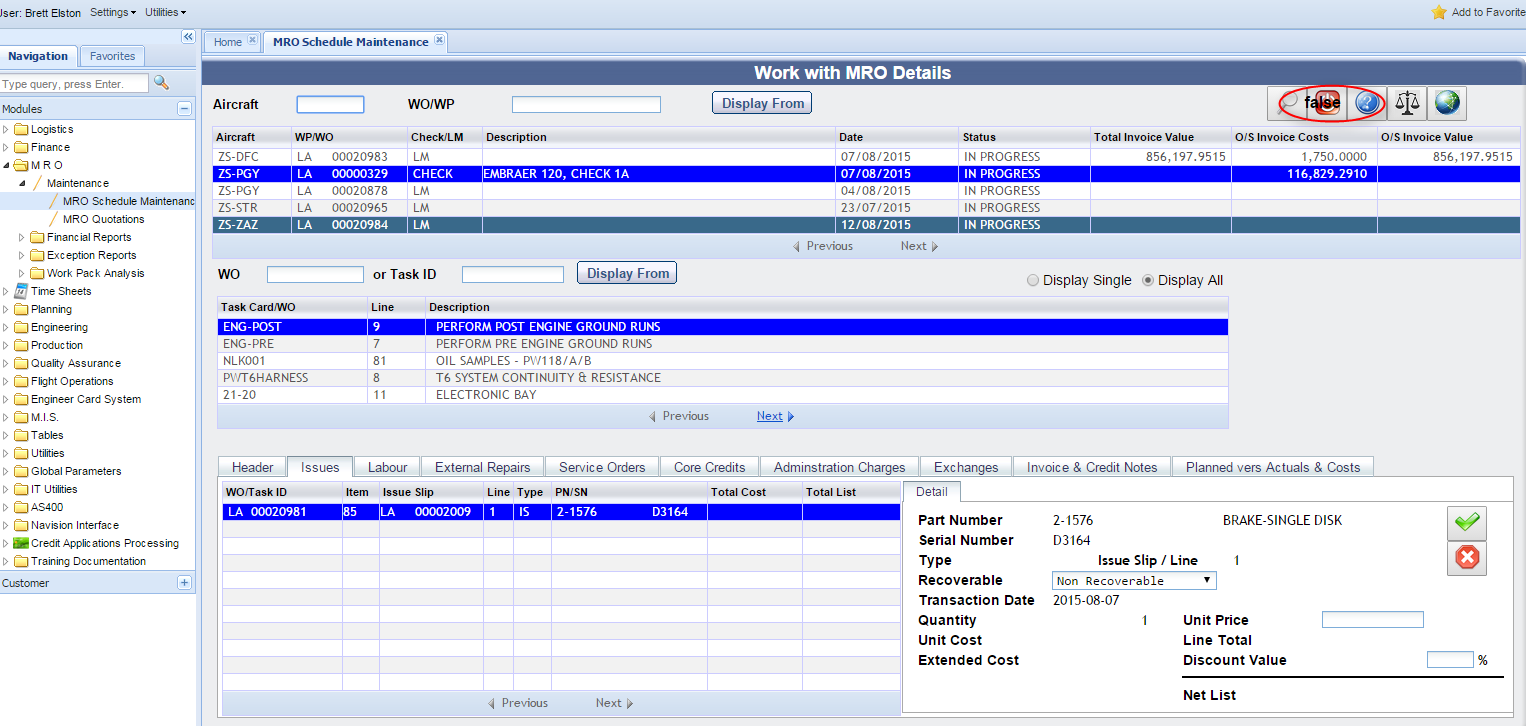Click the balance scales icon button
Image resolution: width=1526 pixels, height=726 pixels.
coord(1407,102)
